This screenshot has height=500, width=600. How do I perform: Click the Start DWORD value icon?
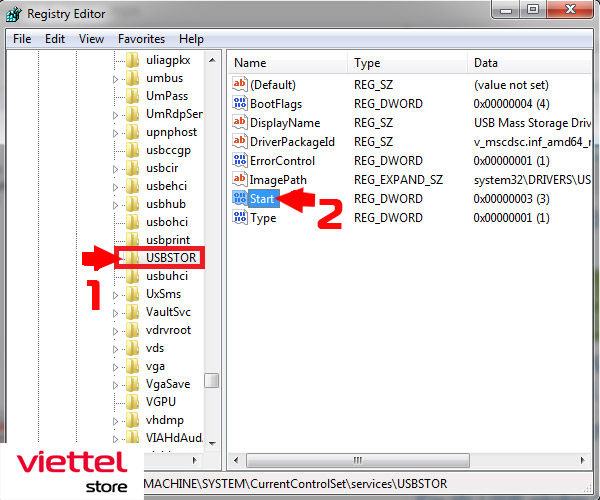[x=240, y=199]
